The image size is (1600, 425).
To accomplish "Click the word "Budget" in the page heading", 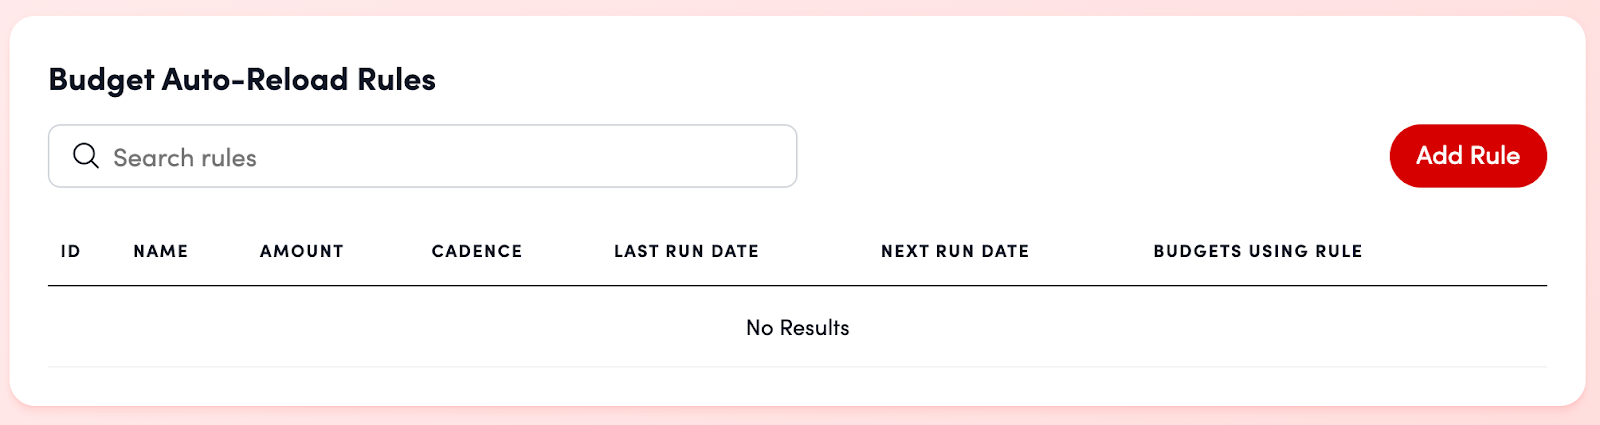I will pos(101,80).
